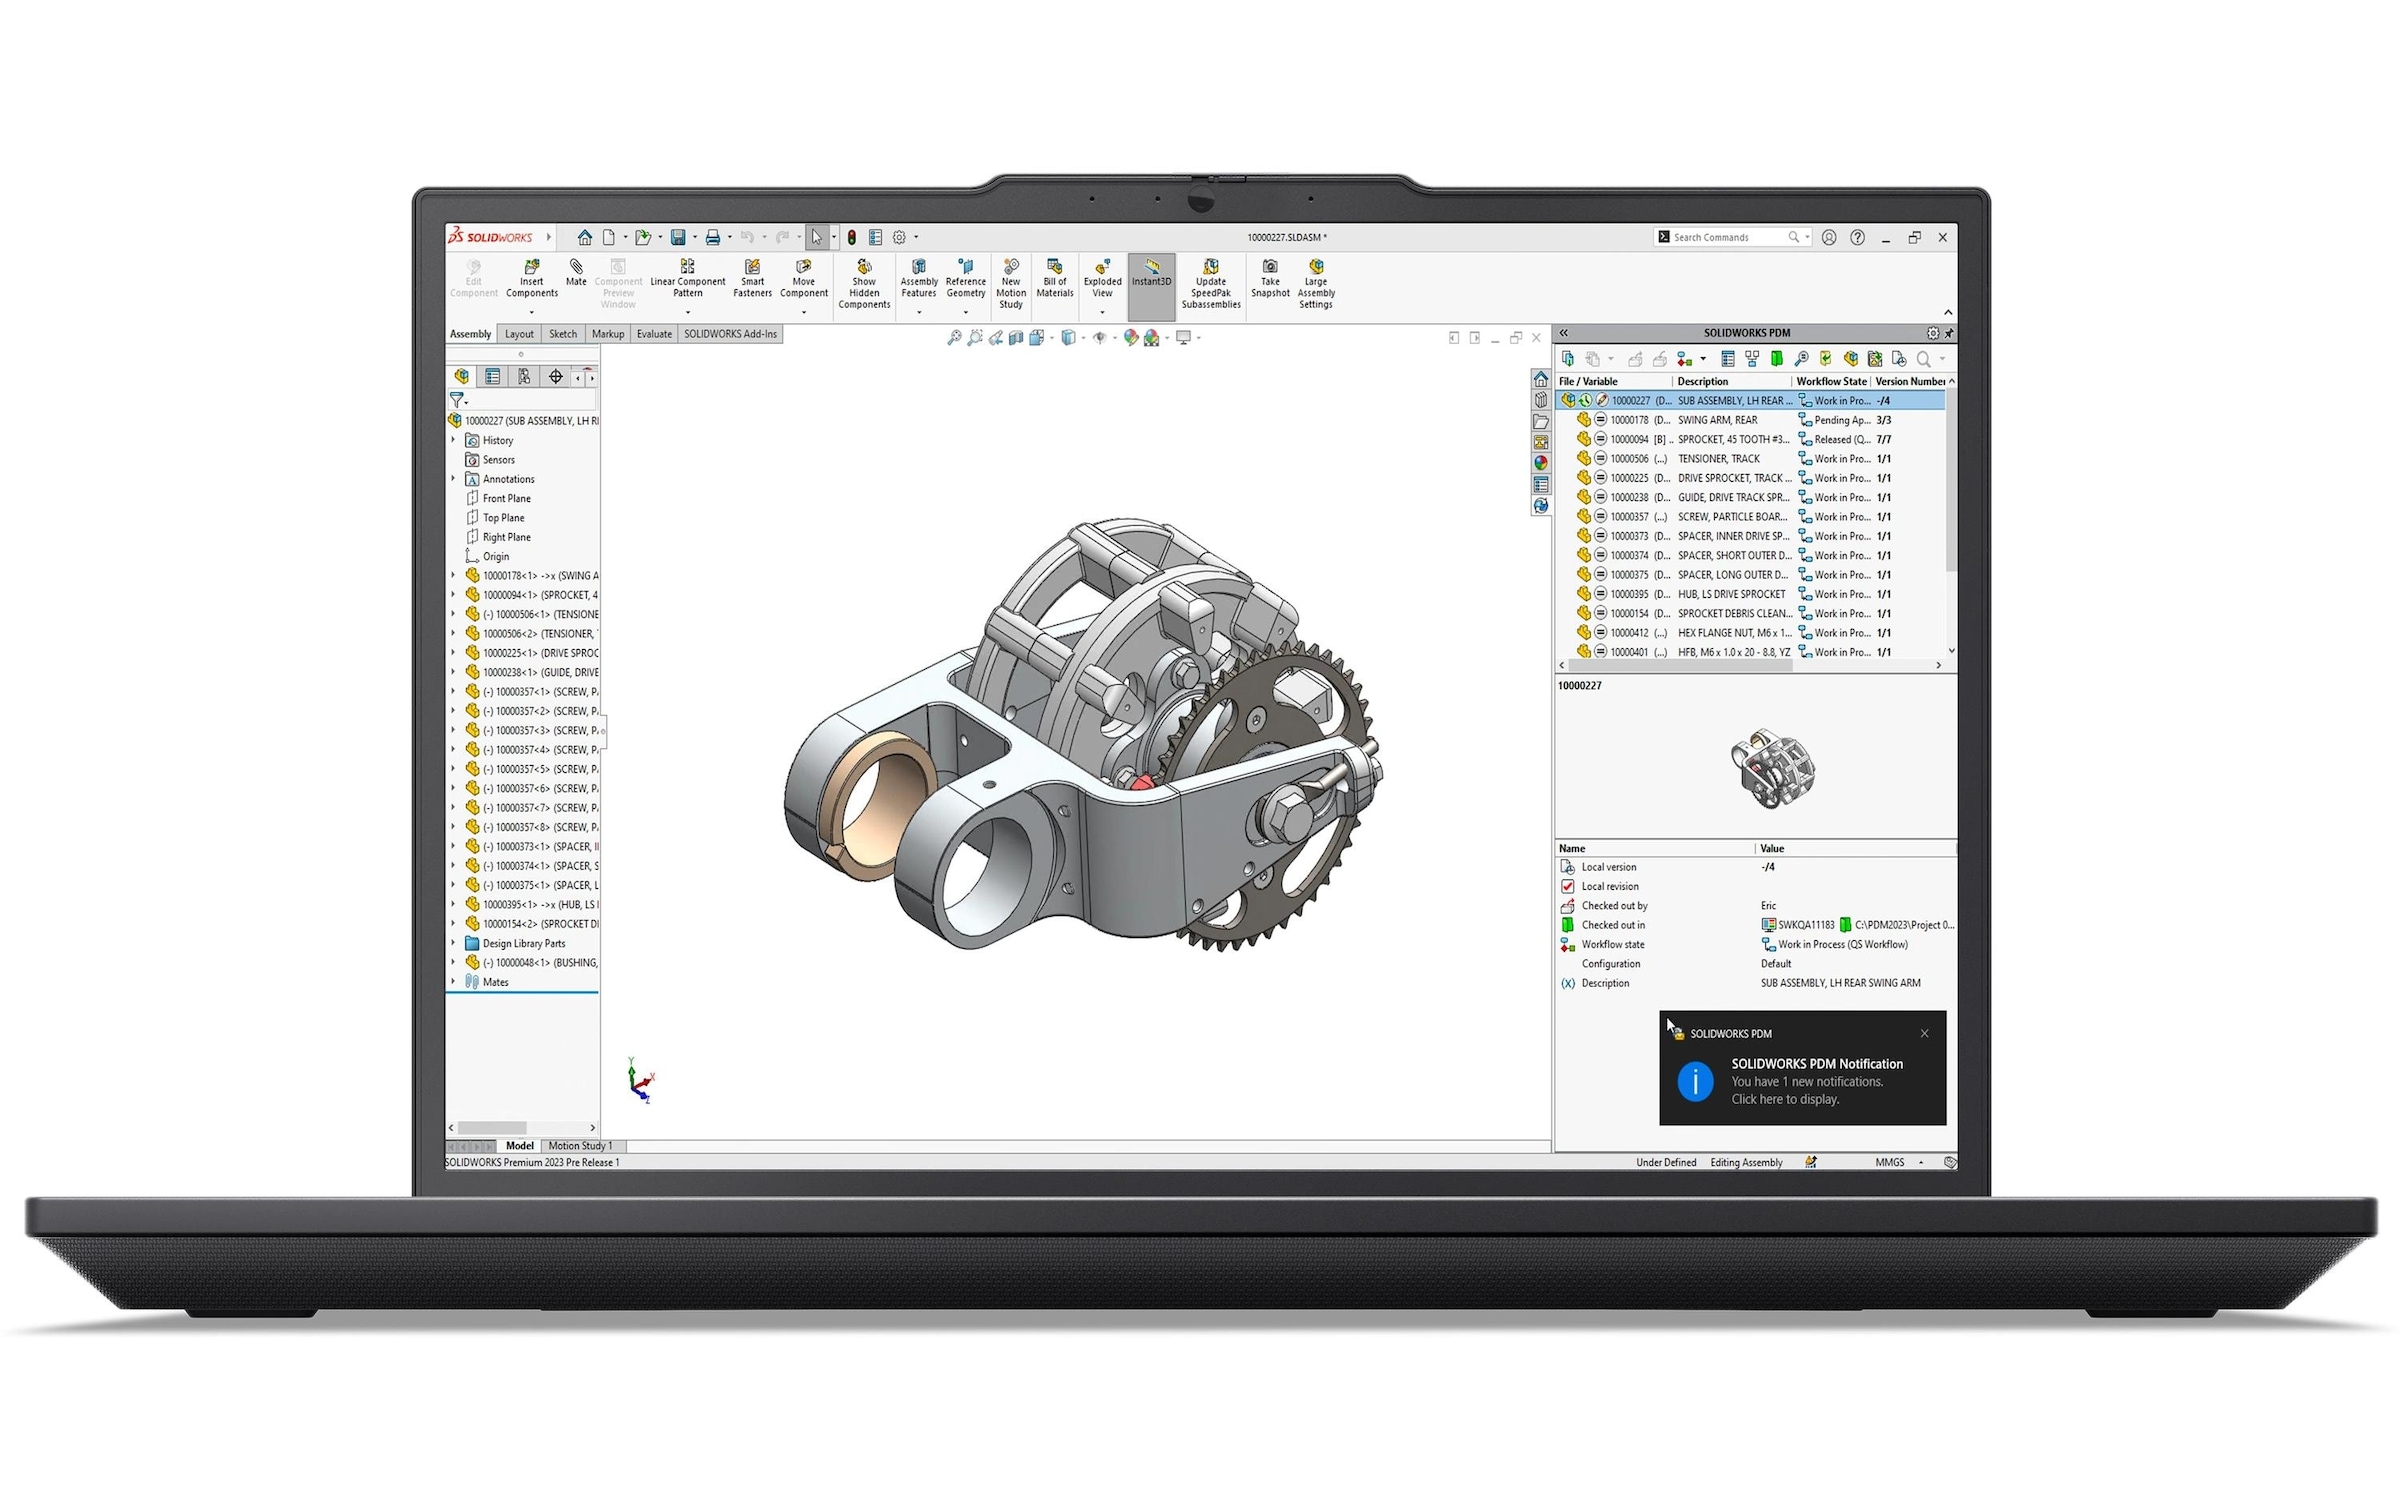
Task: Toggle the Instant3D button
Action: pos(1151,272)
